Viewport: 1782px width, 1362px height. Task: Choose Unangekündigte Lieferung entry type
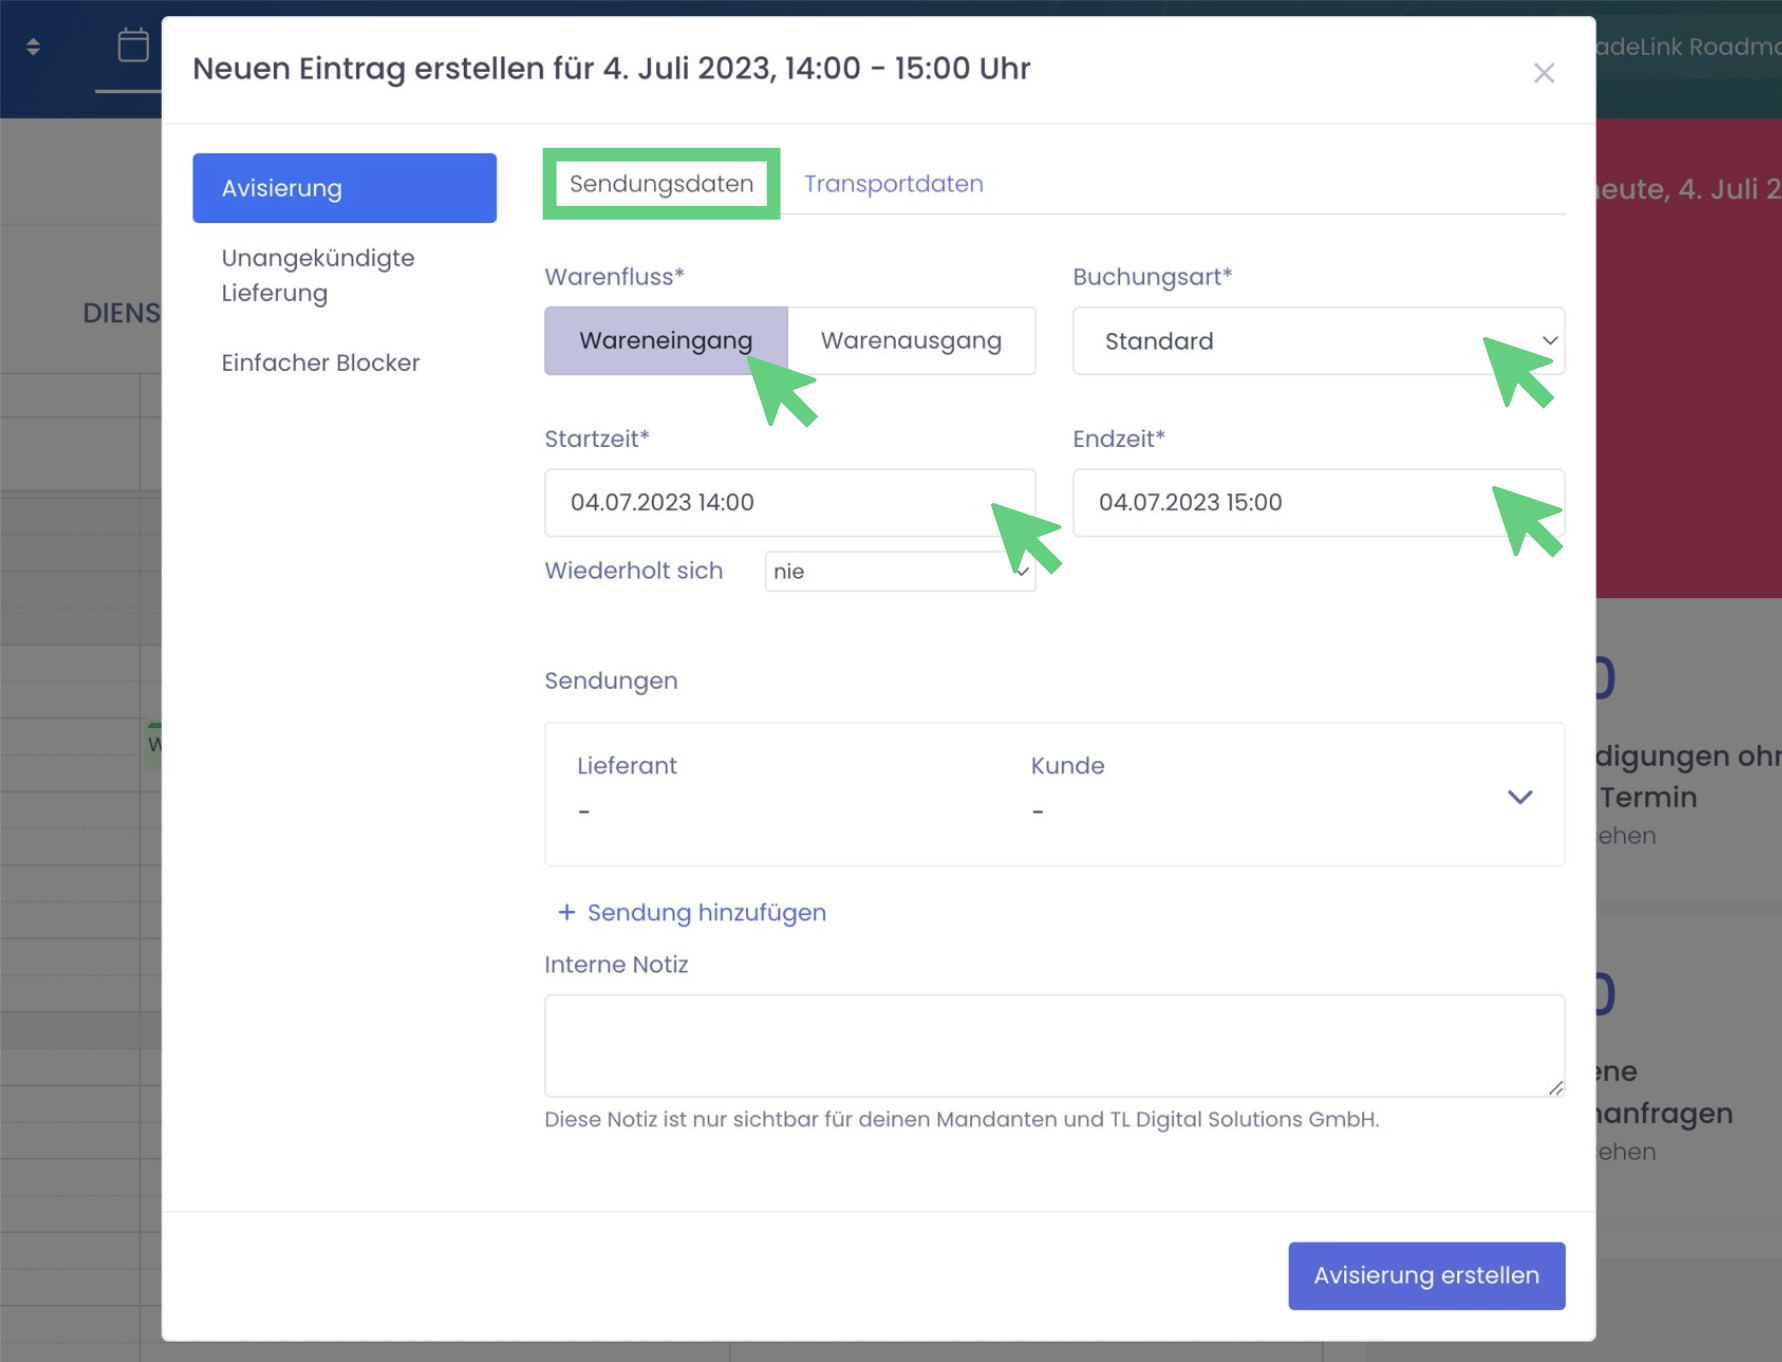(318, 275)
